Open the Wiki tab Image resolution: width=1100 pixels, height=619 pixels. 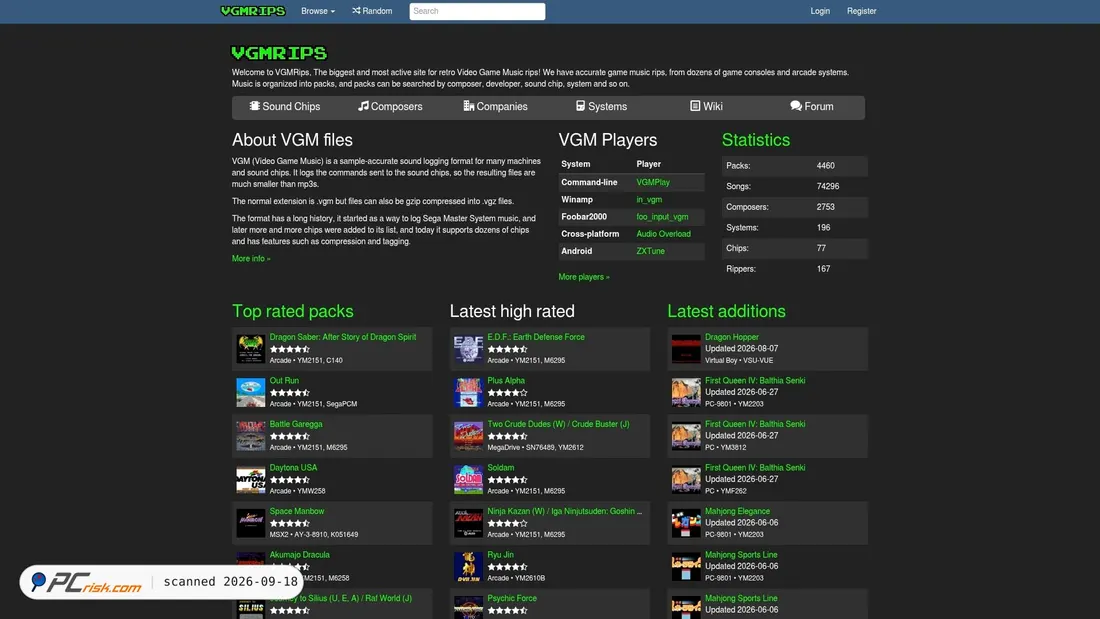tap(706, 107)
